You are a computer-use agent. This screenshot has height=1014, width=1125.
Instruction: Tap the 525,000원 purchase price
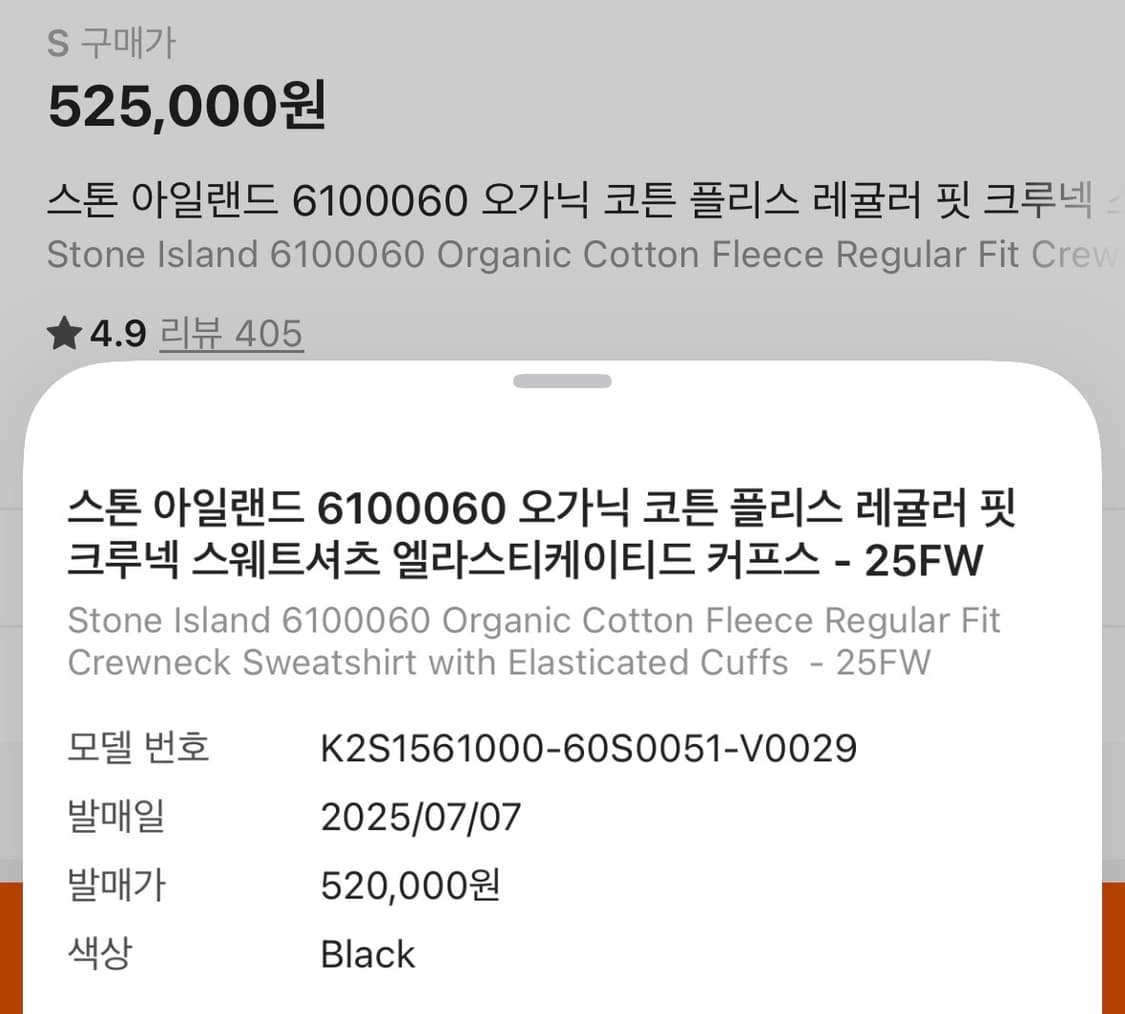pos(187,106)
